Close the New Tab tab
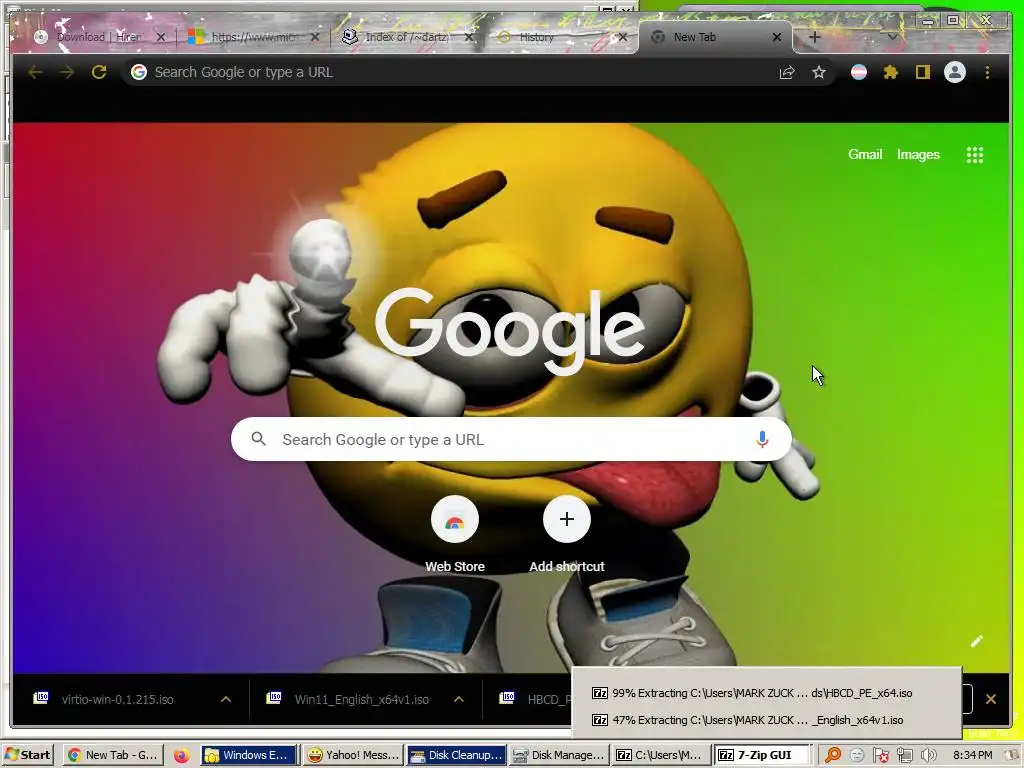The width and height of the screenshot is (1024, 768). coord(776,37)
